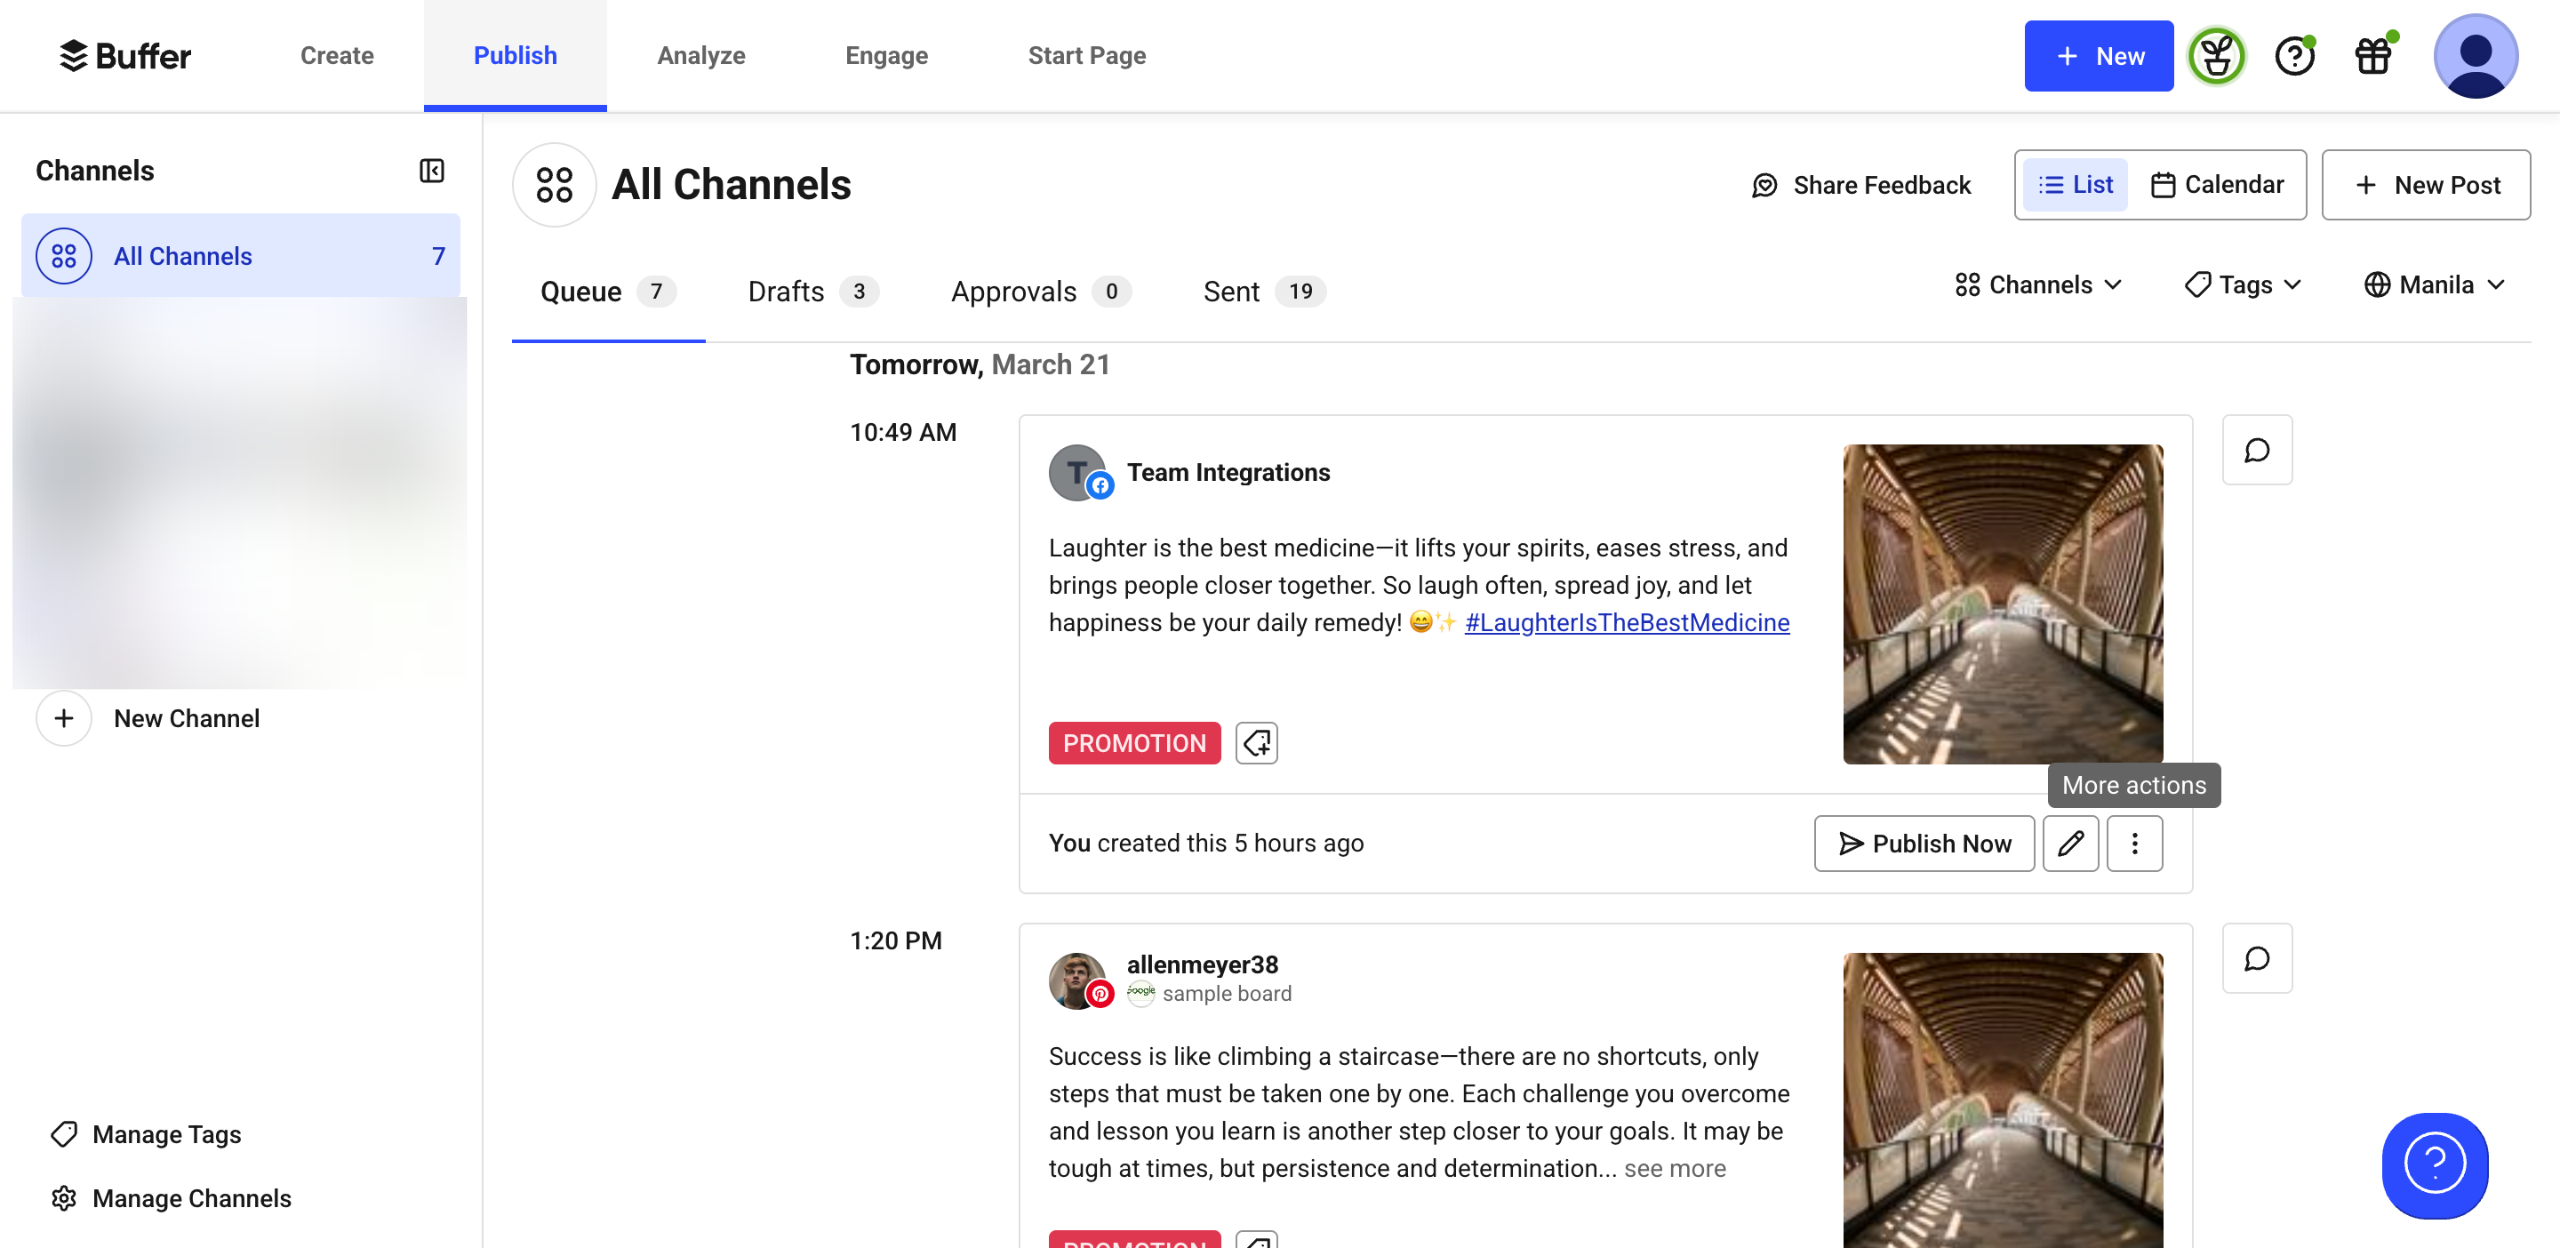Click Publish Now button
The height and width of the screenshot is (1248, 2560).
tap(1924, 843)
